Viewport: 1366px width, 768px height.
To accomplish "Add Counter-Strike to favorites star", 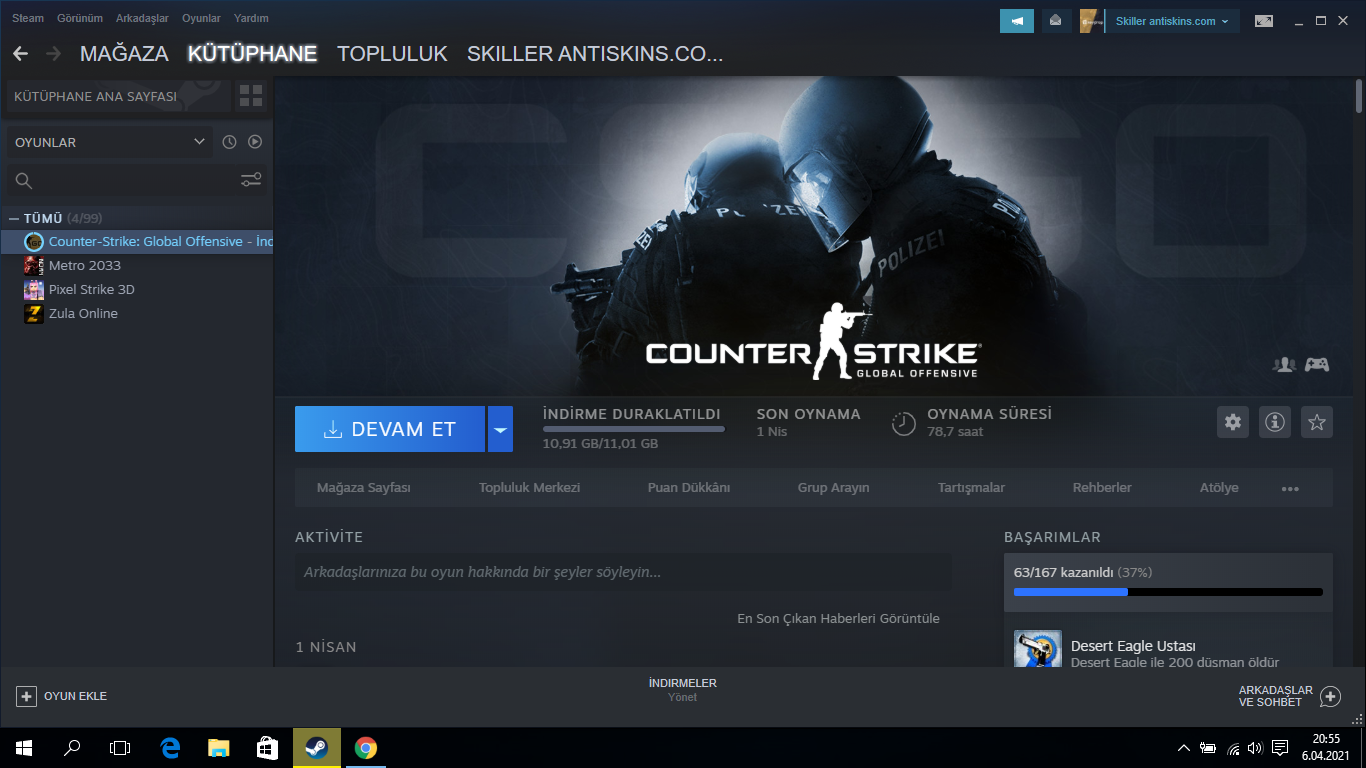I will pyautogui.click(x=1317, y=422).
